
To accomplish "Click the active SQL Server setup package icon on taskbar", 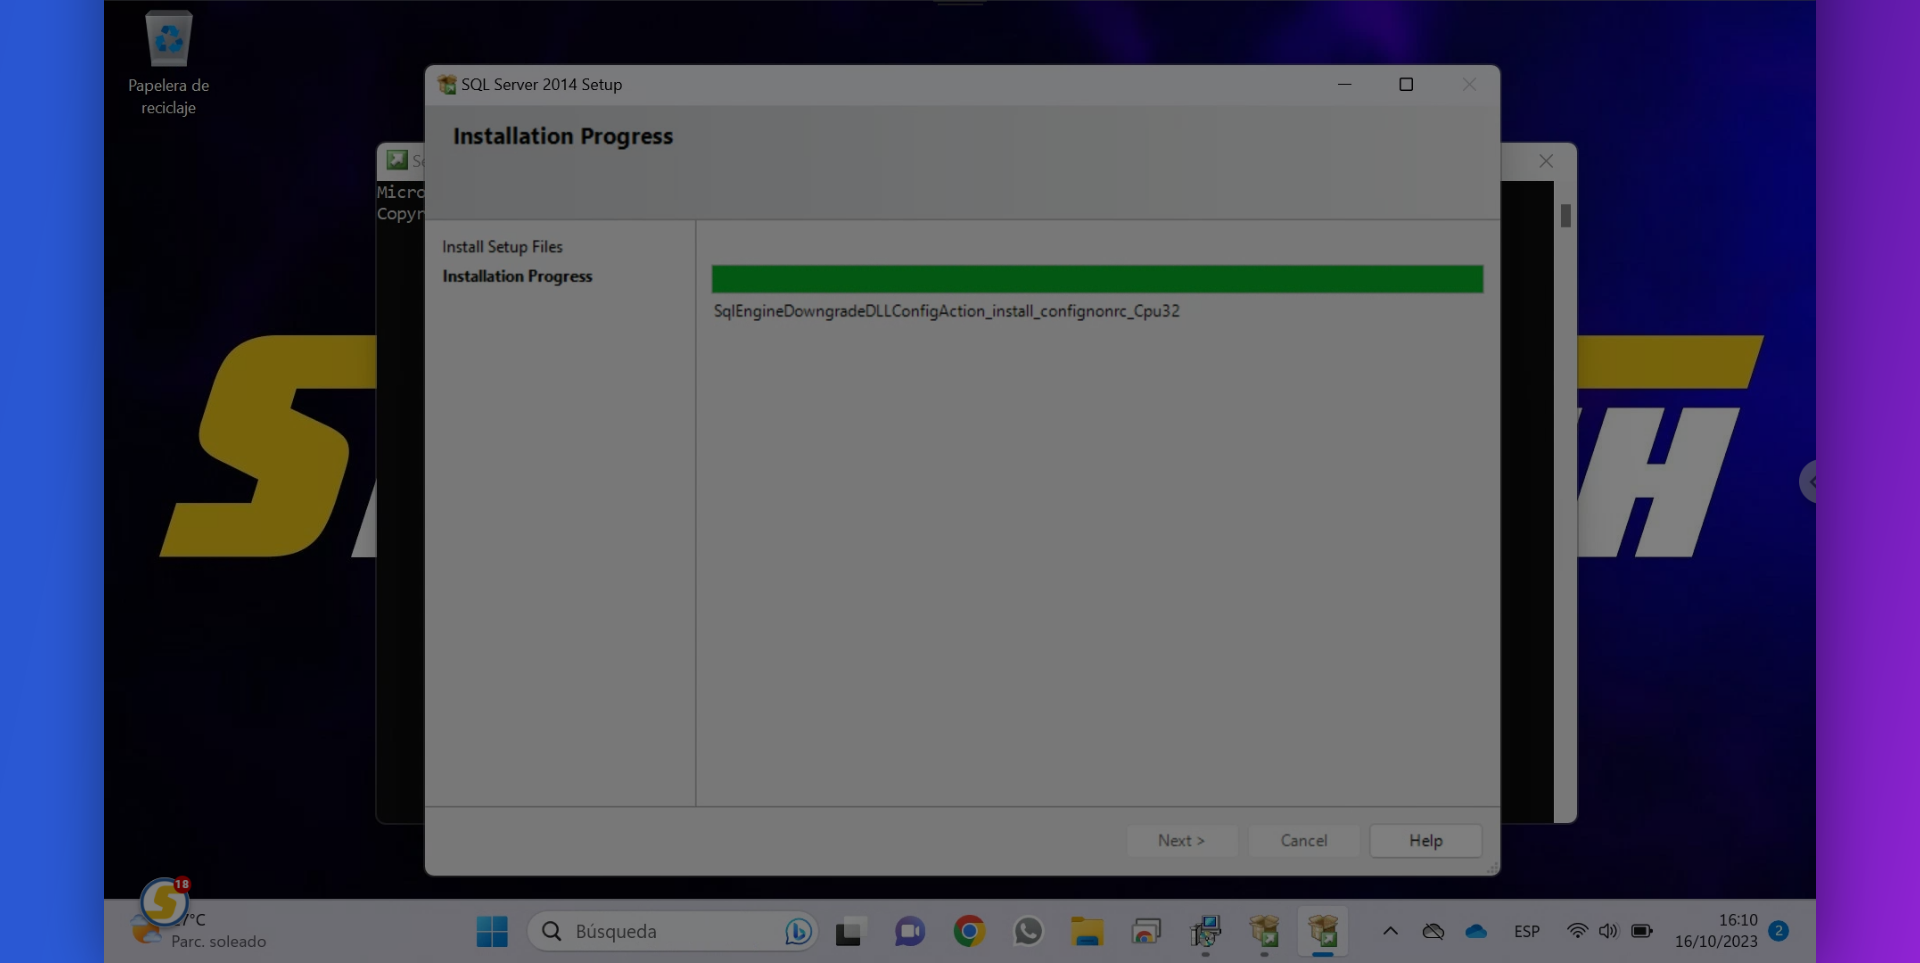I will (x=1323, y=931).
